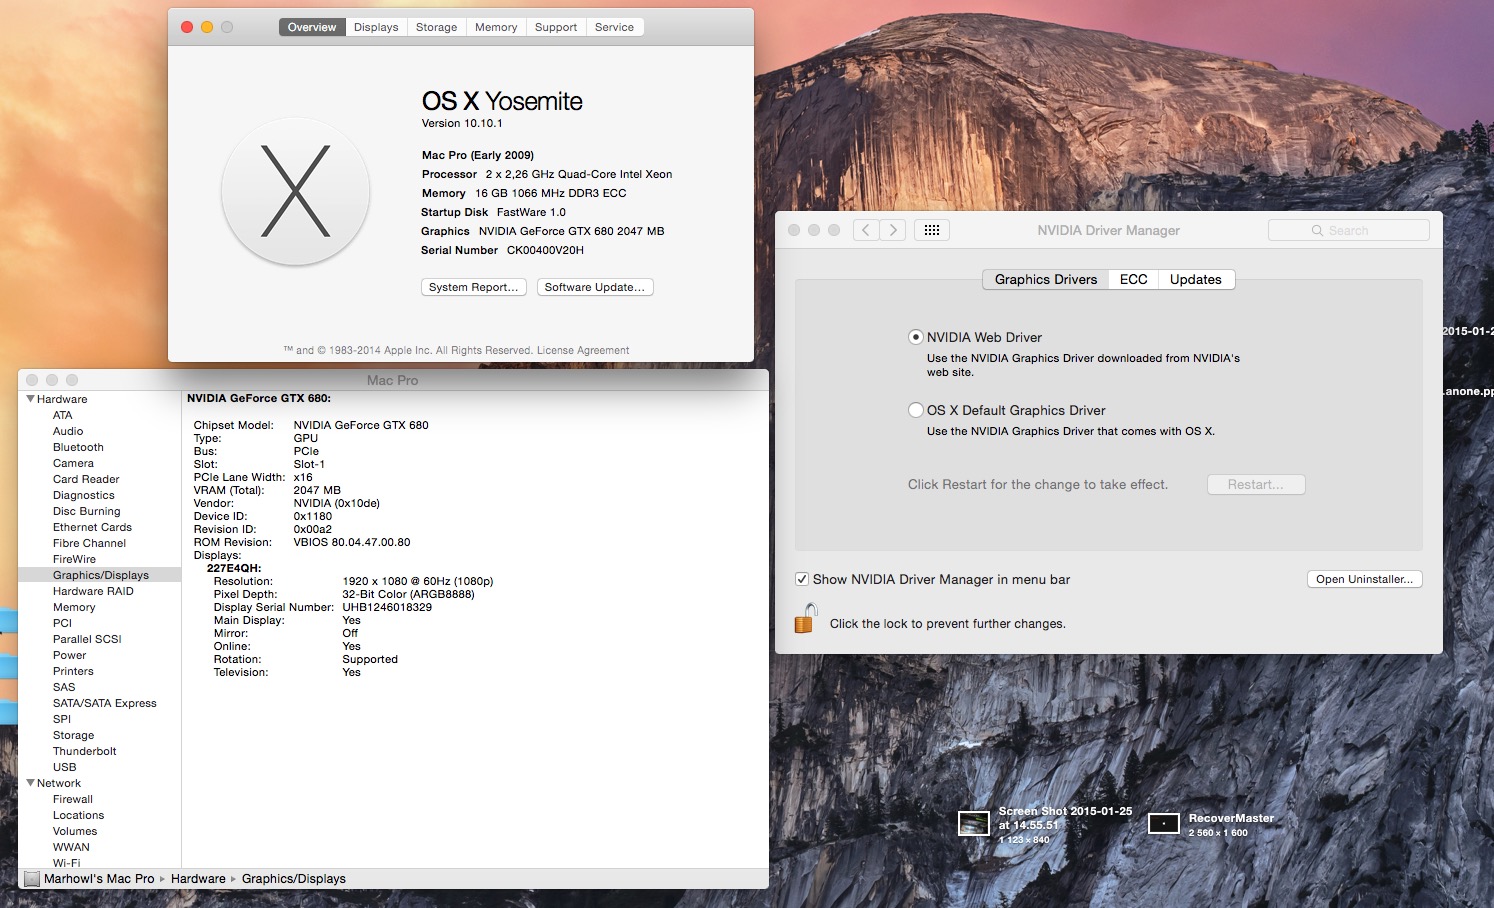The image size is (1494, 908).
Task: Select Card Reader in the sidebar
Action: coord(86,479)
